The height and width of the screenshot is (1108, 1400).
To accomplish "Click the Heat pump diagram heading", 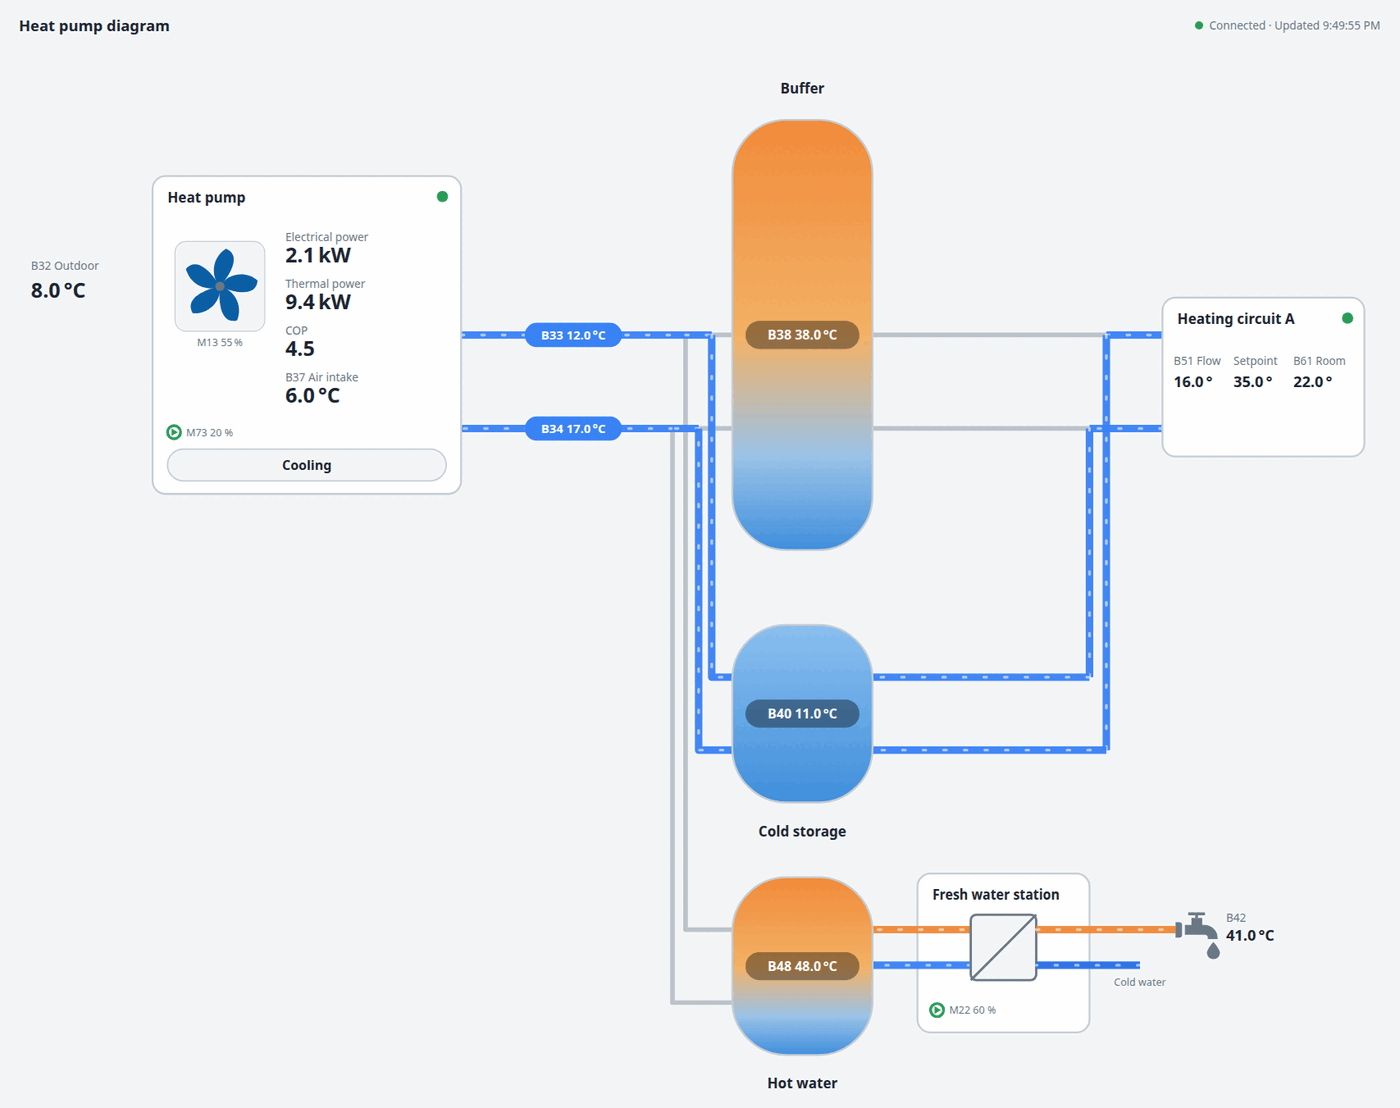I will point(94,26).
